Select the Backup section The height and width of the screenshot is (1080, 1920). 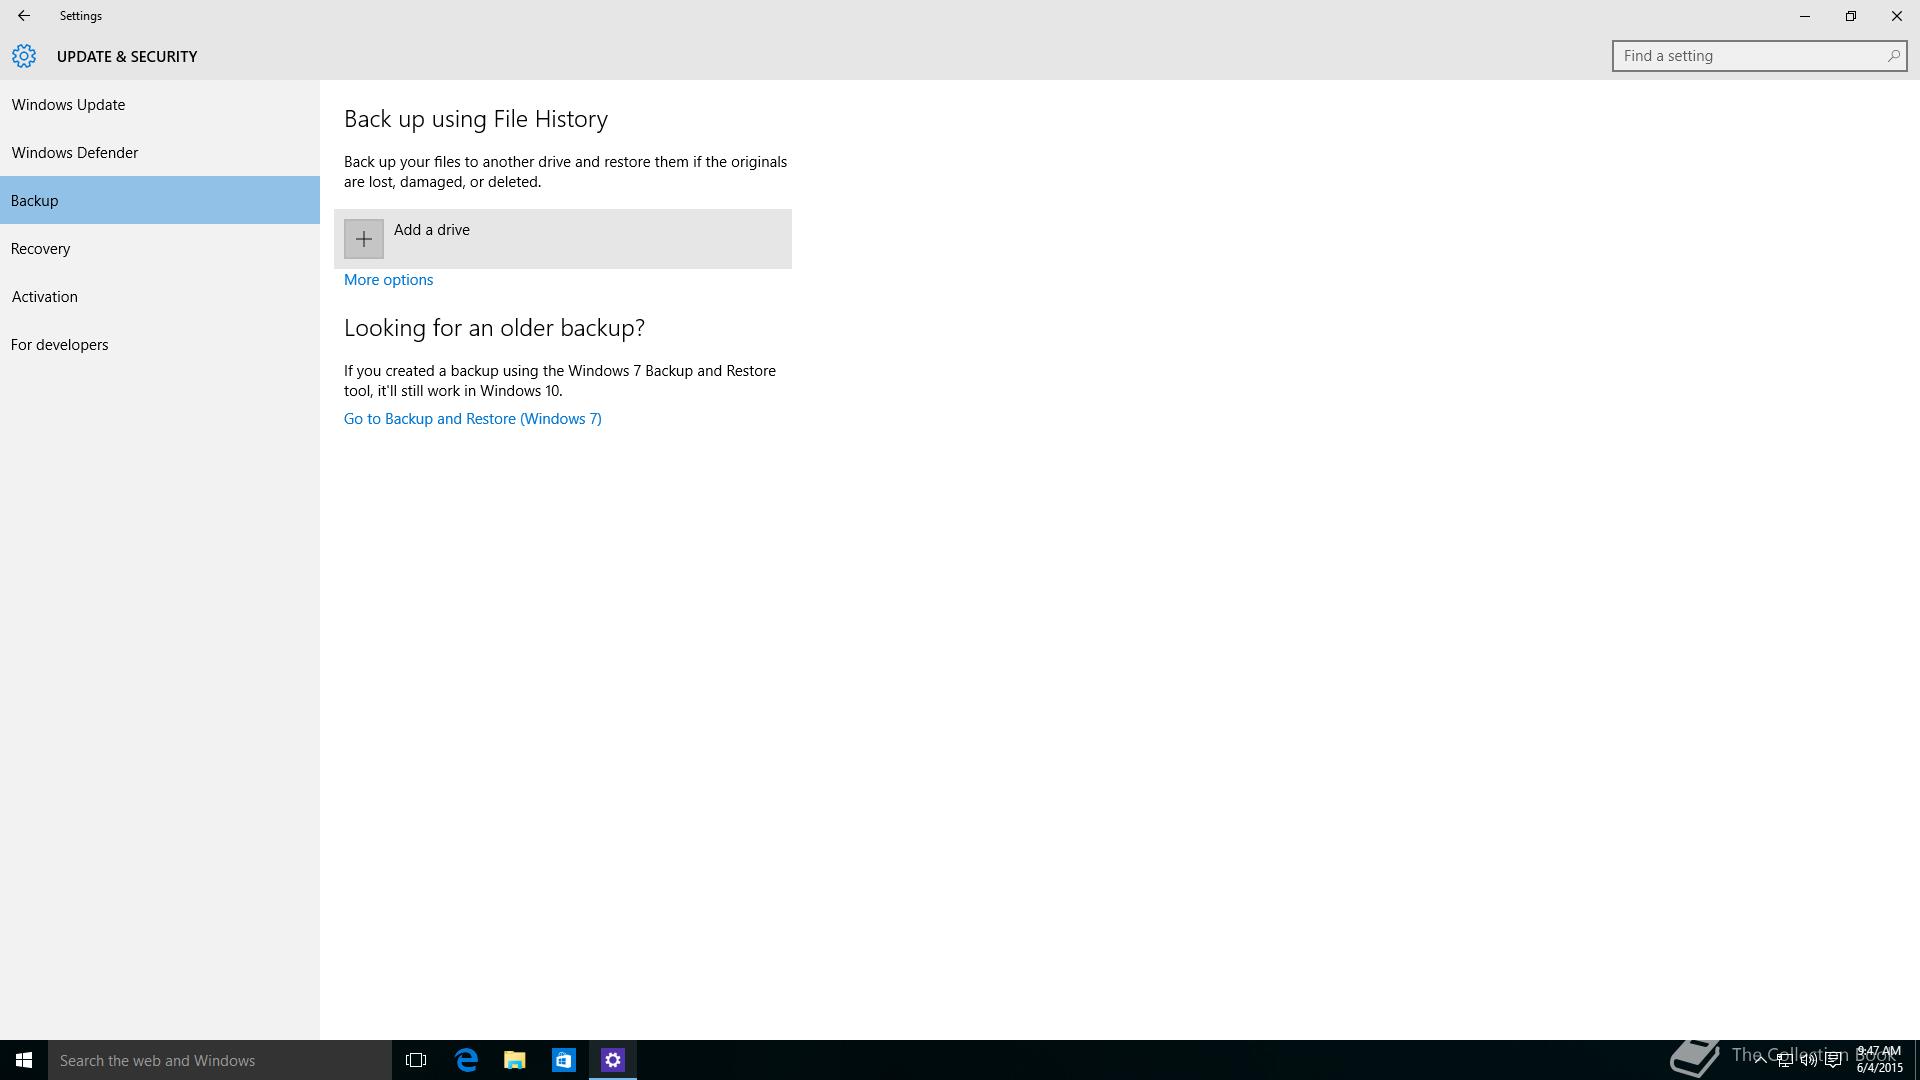pos(160,200)
